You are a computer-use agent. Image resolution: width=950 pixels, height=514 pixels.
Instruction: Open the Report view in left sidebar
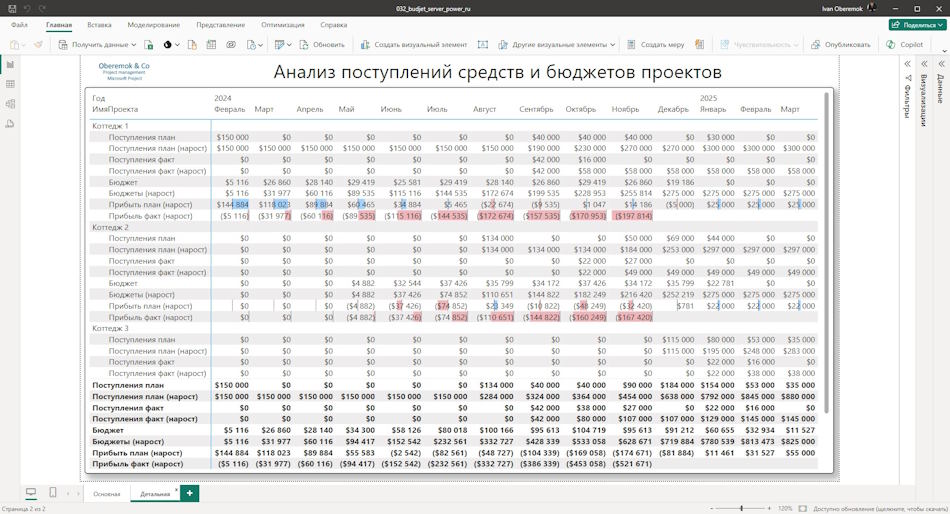tap(10, 64)
